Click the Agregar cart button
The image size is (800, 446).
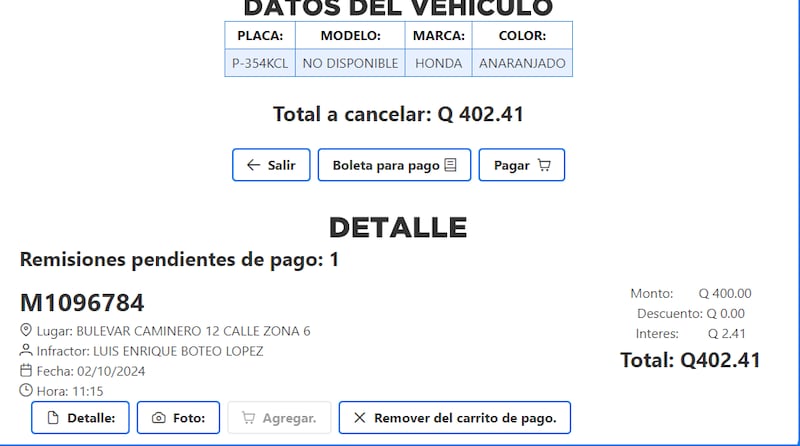(279, 417)
